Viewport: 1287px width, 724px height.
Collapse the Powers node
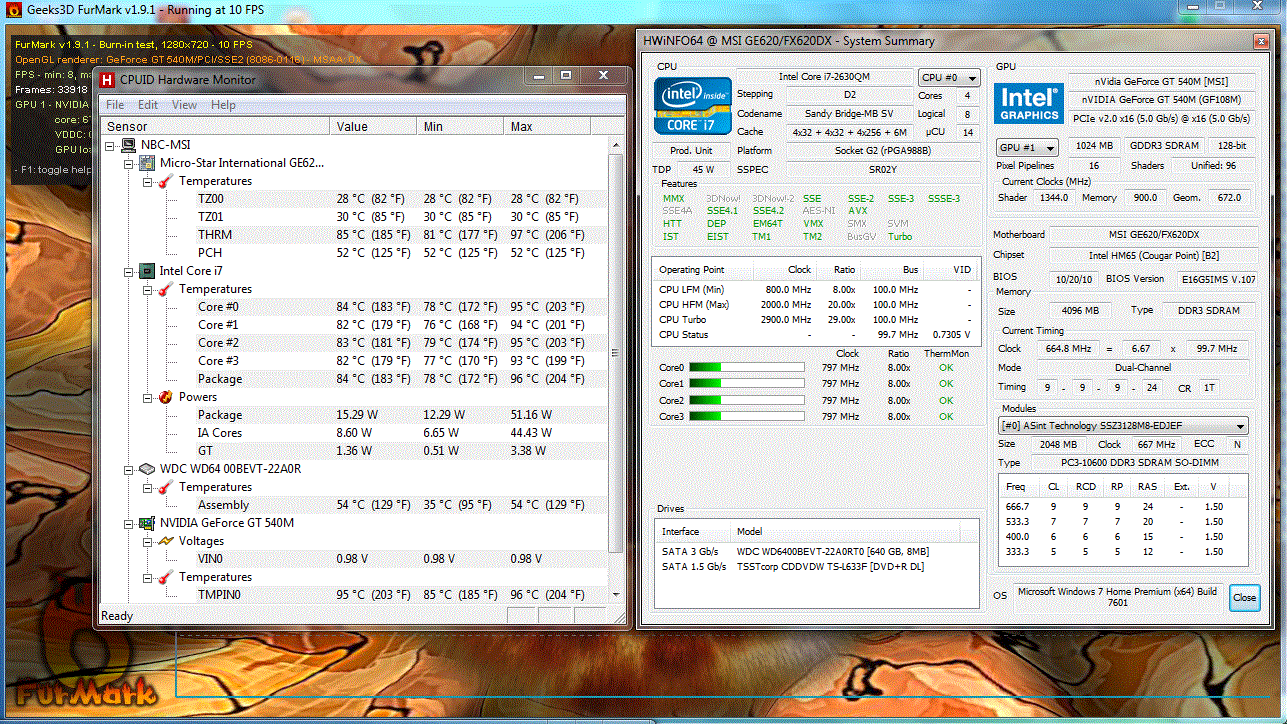148,397
